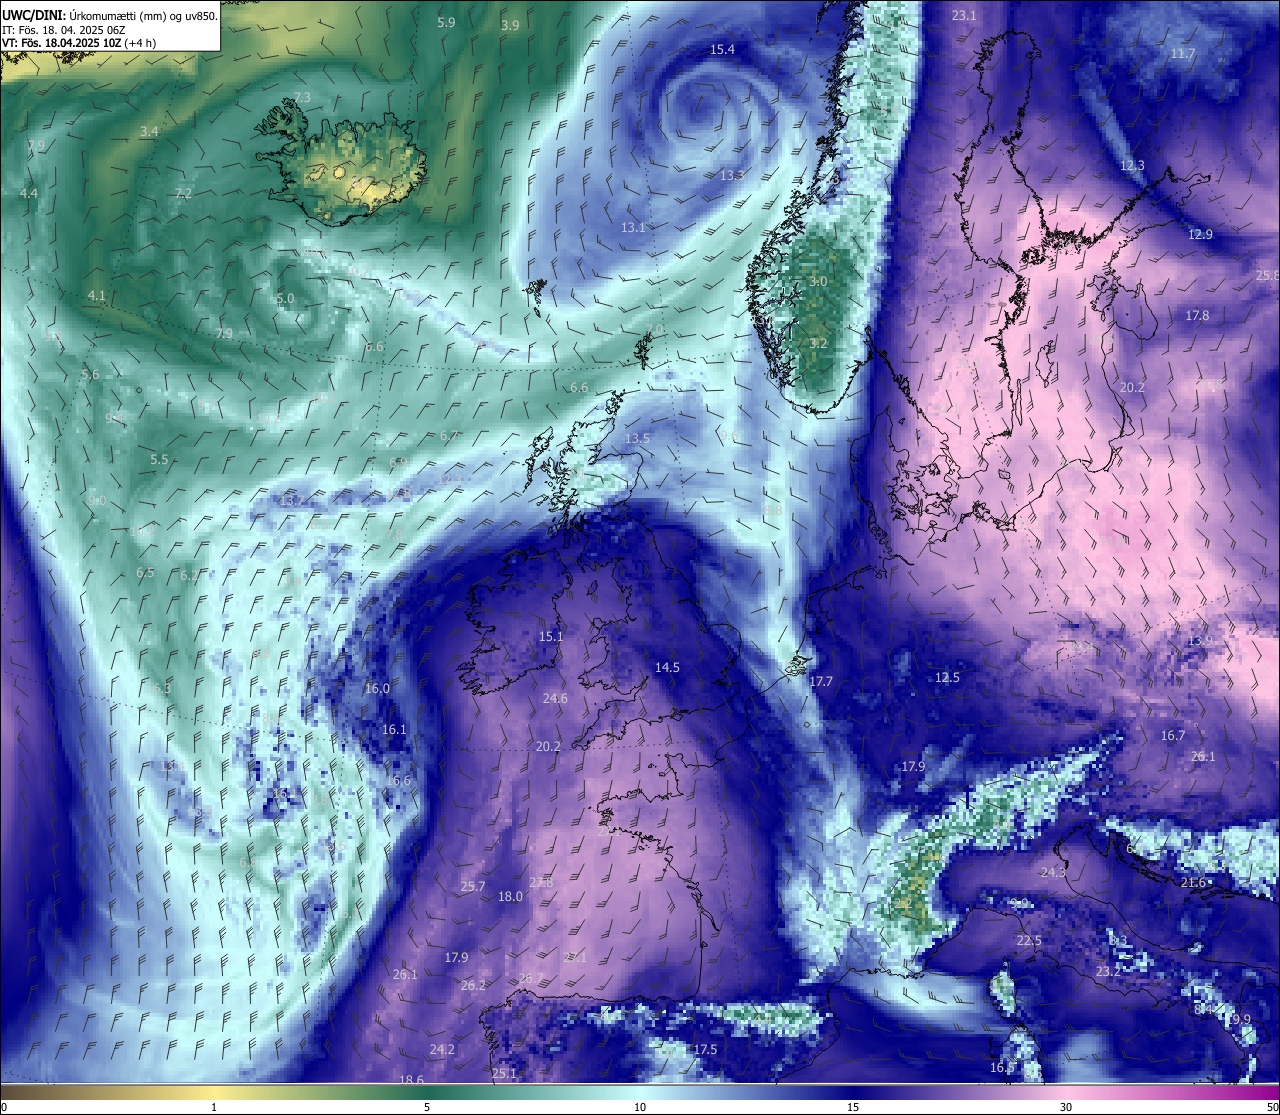The image size is (1280, 1115).
Task: Click the map value '18.6'
Action: pos(411,1079)
